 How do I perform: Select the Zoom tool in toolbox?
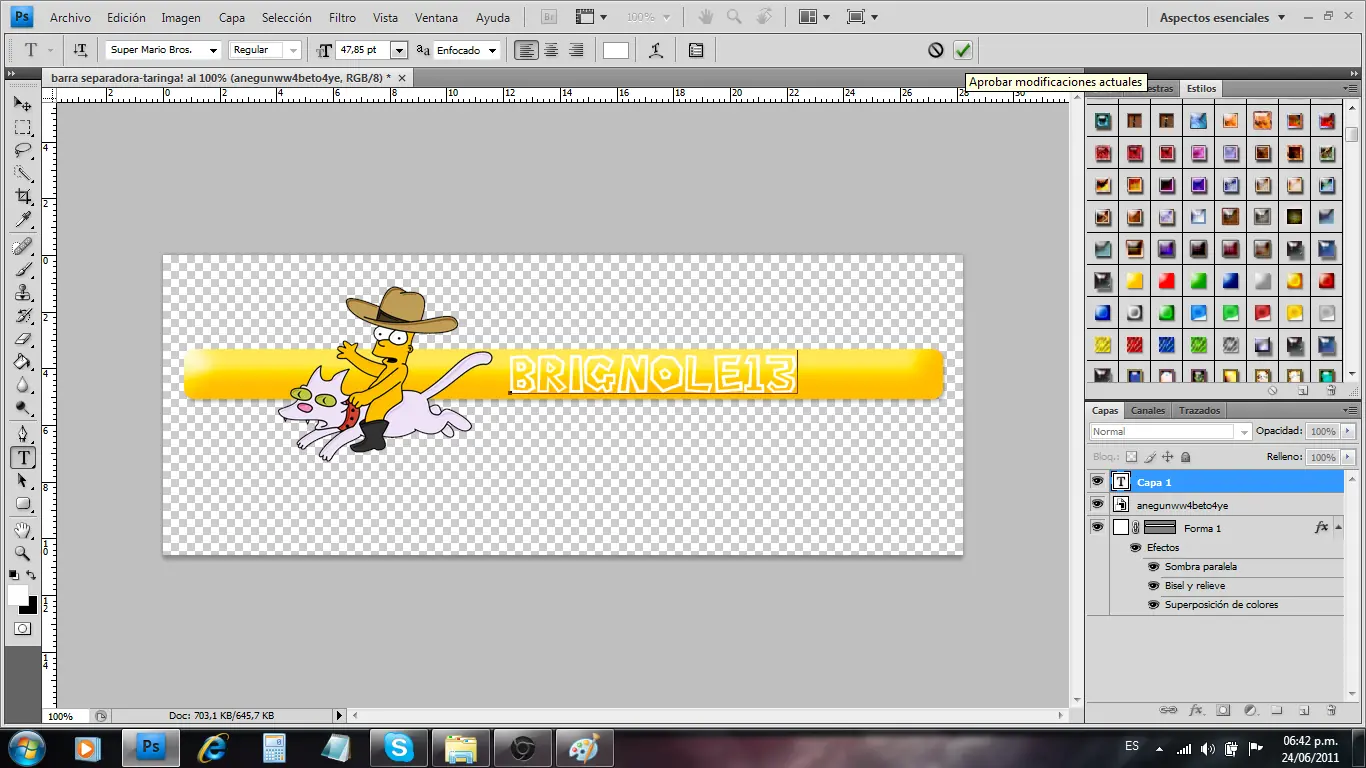[22, 553]
